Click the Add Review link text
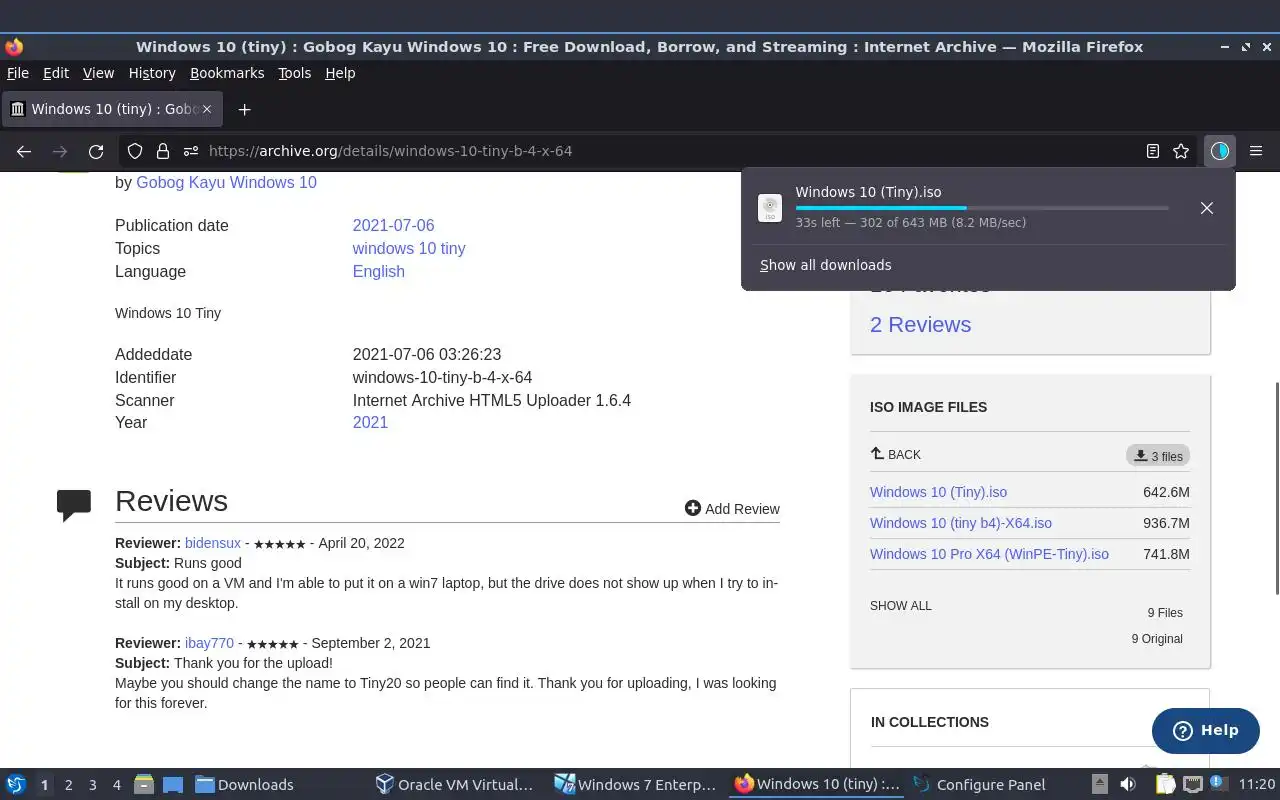This screenshot has height=800, width=1280. click(742, 509)
